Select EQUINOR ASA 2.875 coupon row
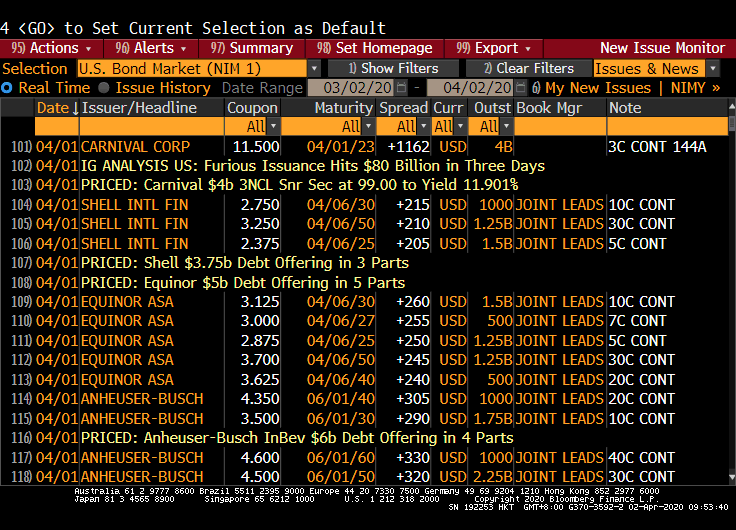 [x=364, y=341]
